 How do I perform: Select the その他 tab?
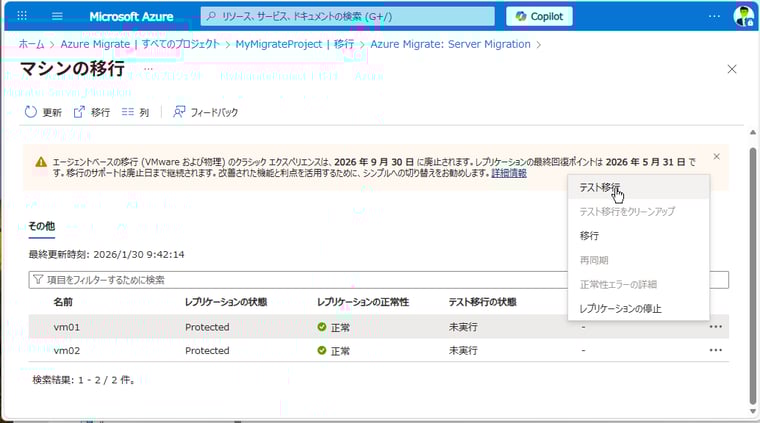tap(42, 226)
